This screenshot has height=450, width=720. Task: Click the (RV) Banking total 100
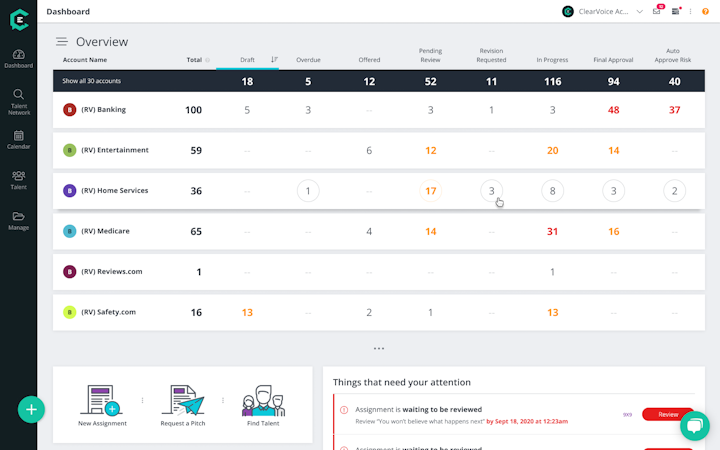click(193, 110)
